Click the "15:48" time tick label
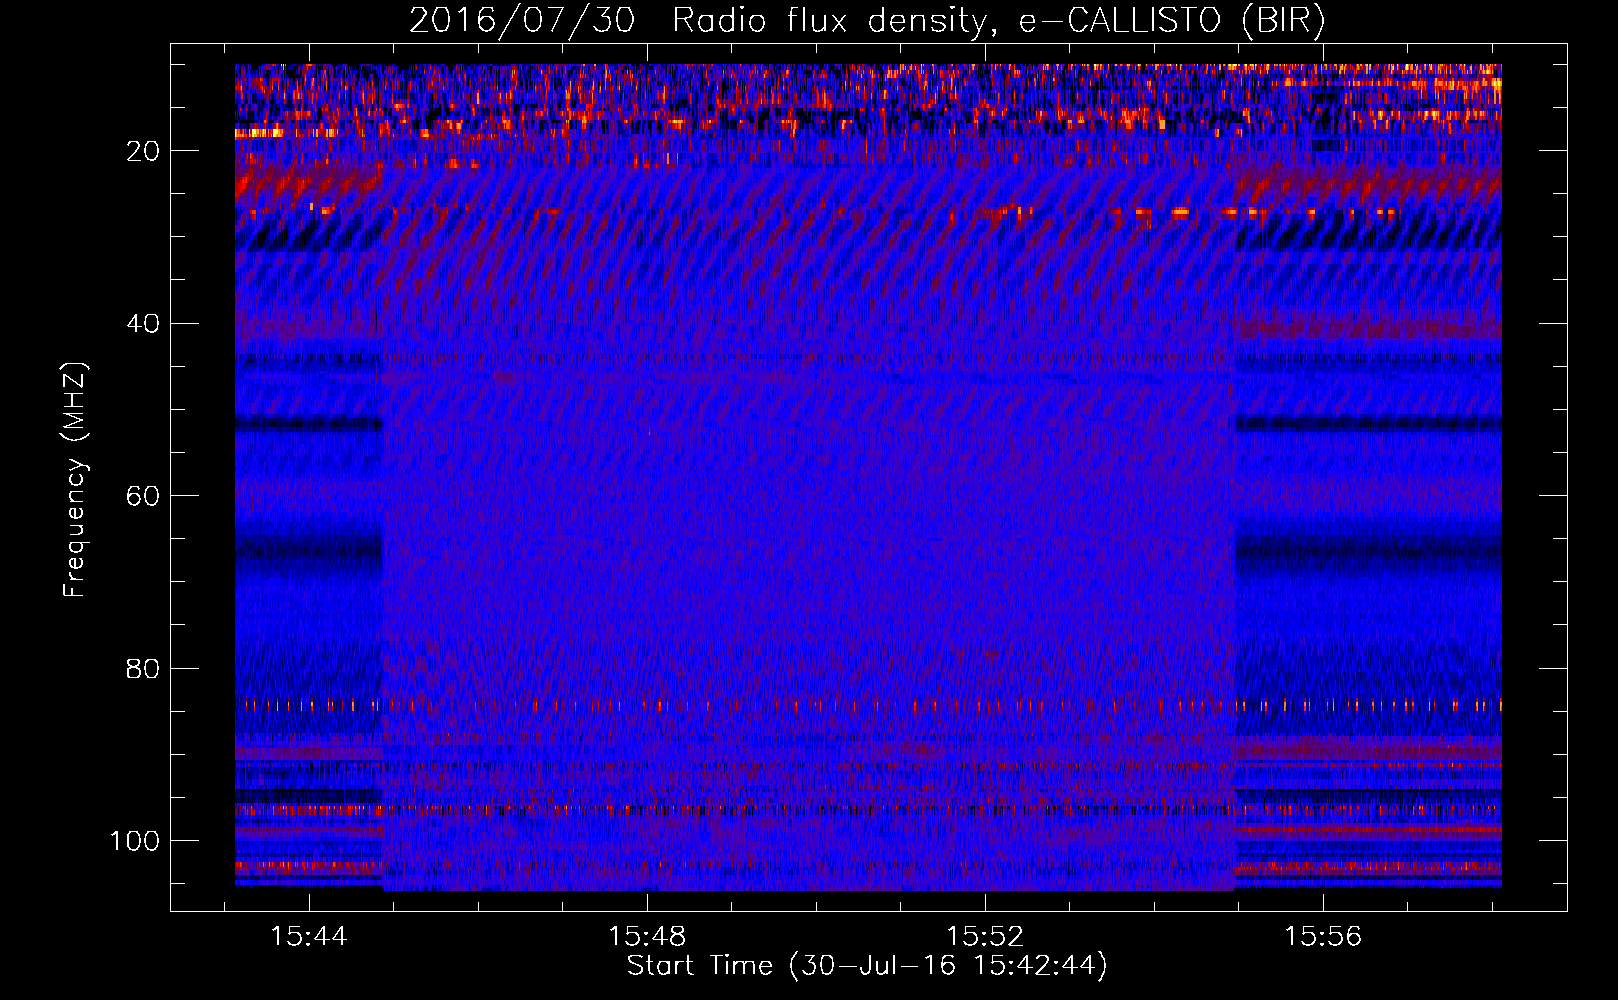The width and height of the screenshot is (1618, 1000). click(647, 936)
